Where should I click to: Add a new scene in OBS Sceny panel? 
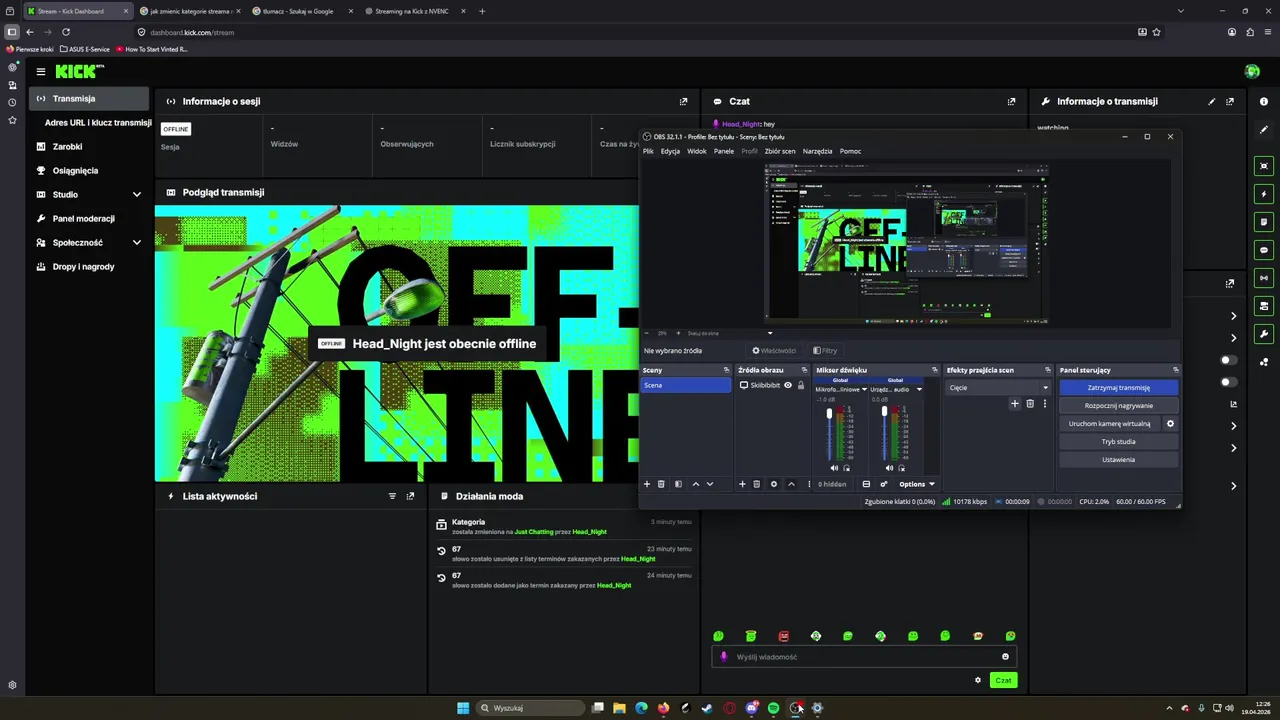pyautogui.click(x=647, y=484)
